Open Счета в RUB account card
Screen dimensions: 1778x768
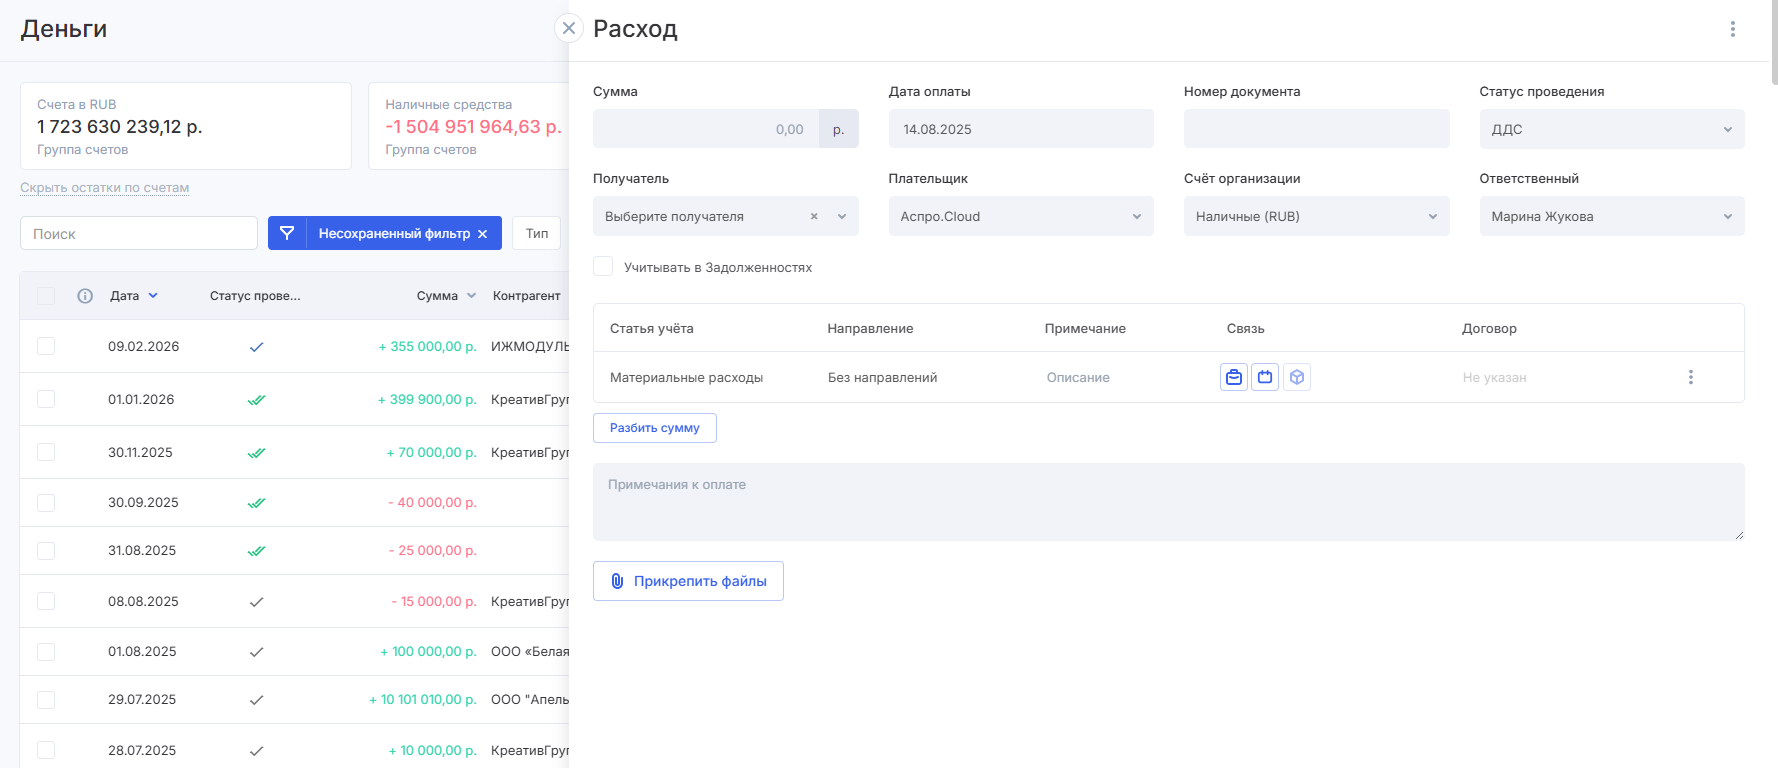click(x=186, y=126)
